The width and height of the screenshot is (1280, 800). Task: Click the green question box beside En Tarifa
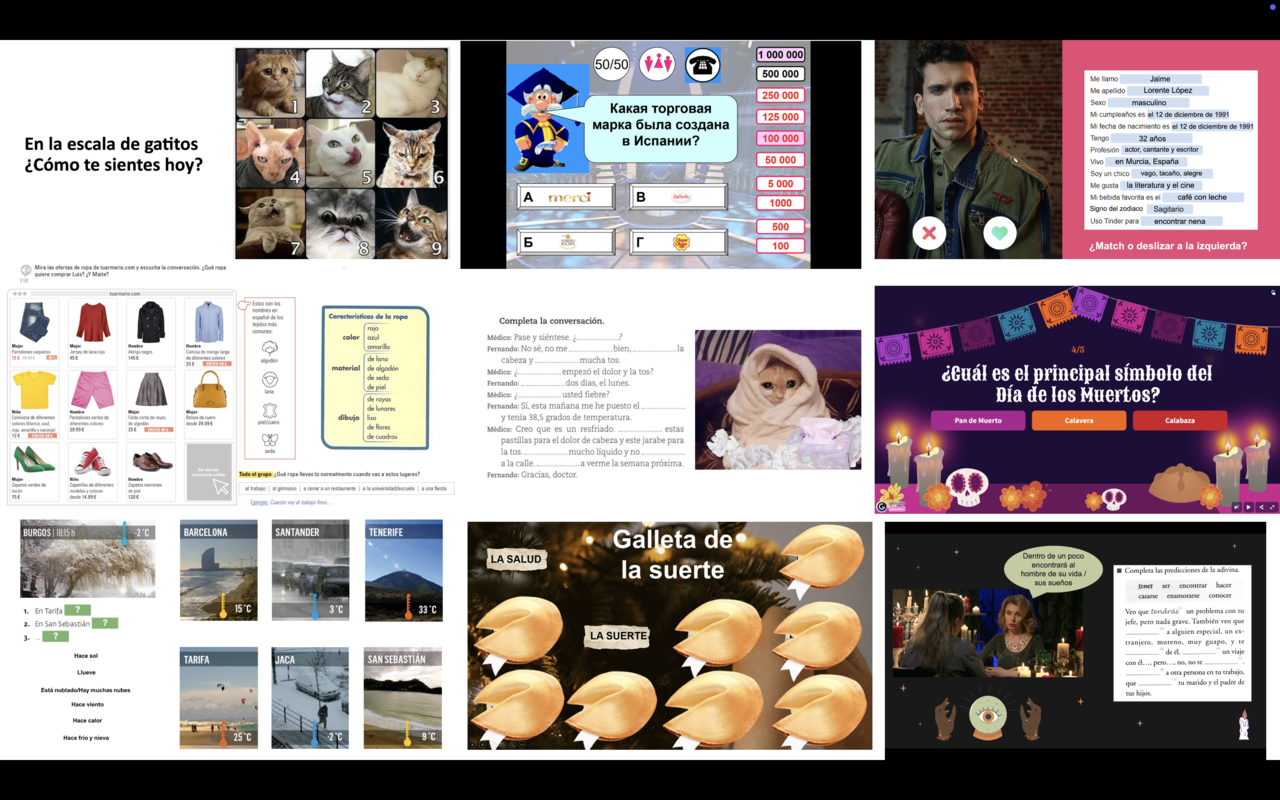77,610
